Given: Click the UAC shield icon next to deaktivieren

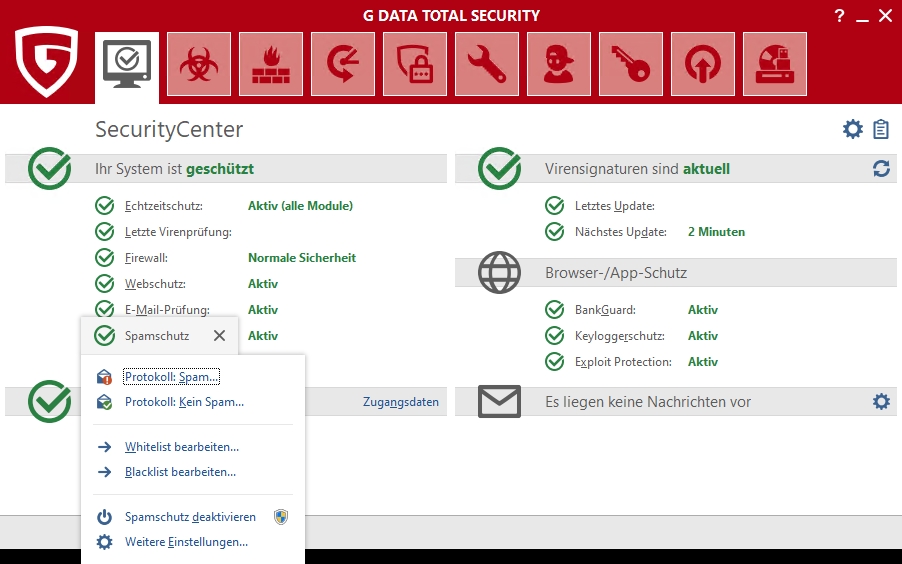Looking at the screenshot, I should (281, 517).
